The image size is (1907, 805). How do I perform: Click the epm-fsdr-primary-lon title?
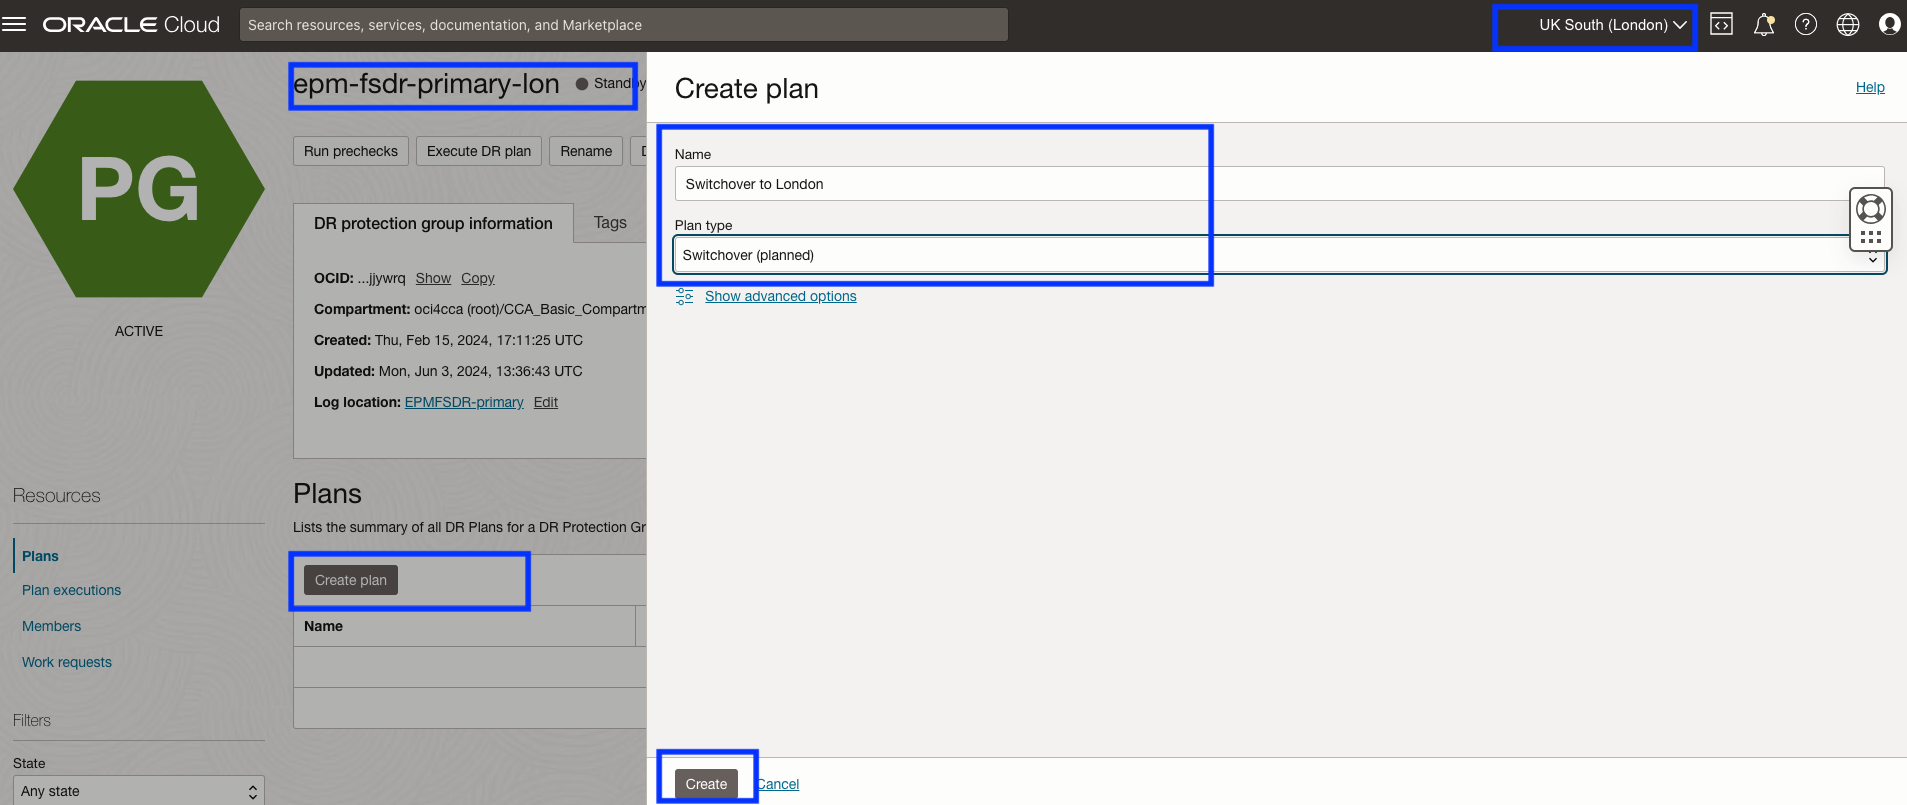pyautogui.click(x=426, y=84)
